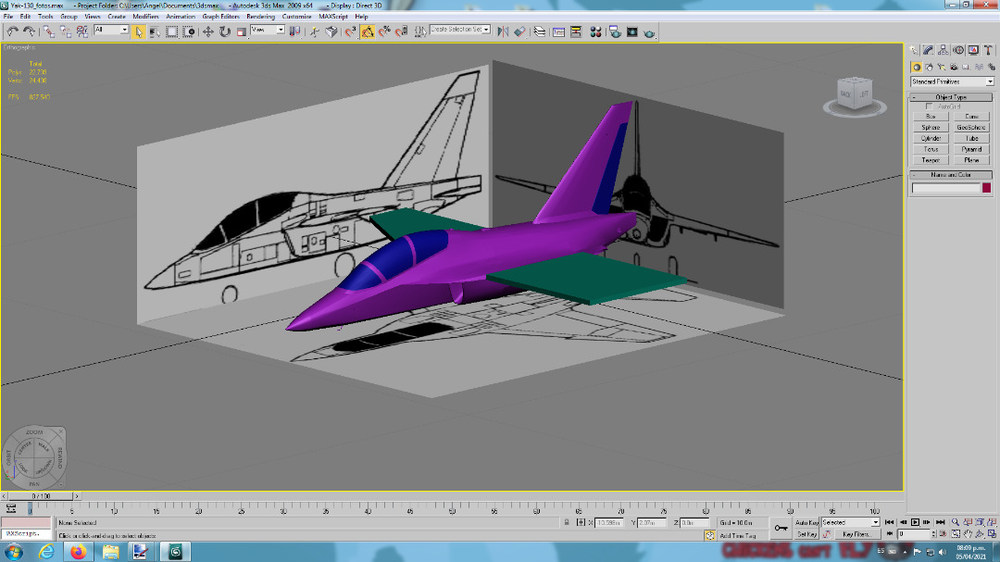Open the selection filter All dropdown

coord(111,30)
